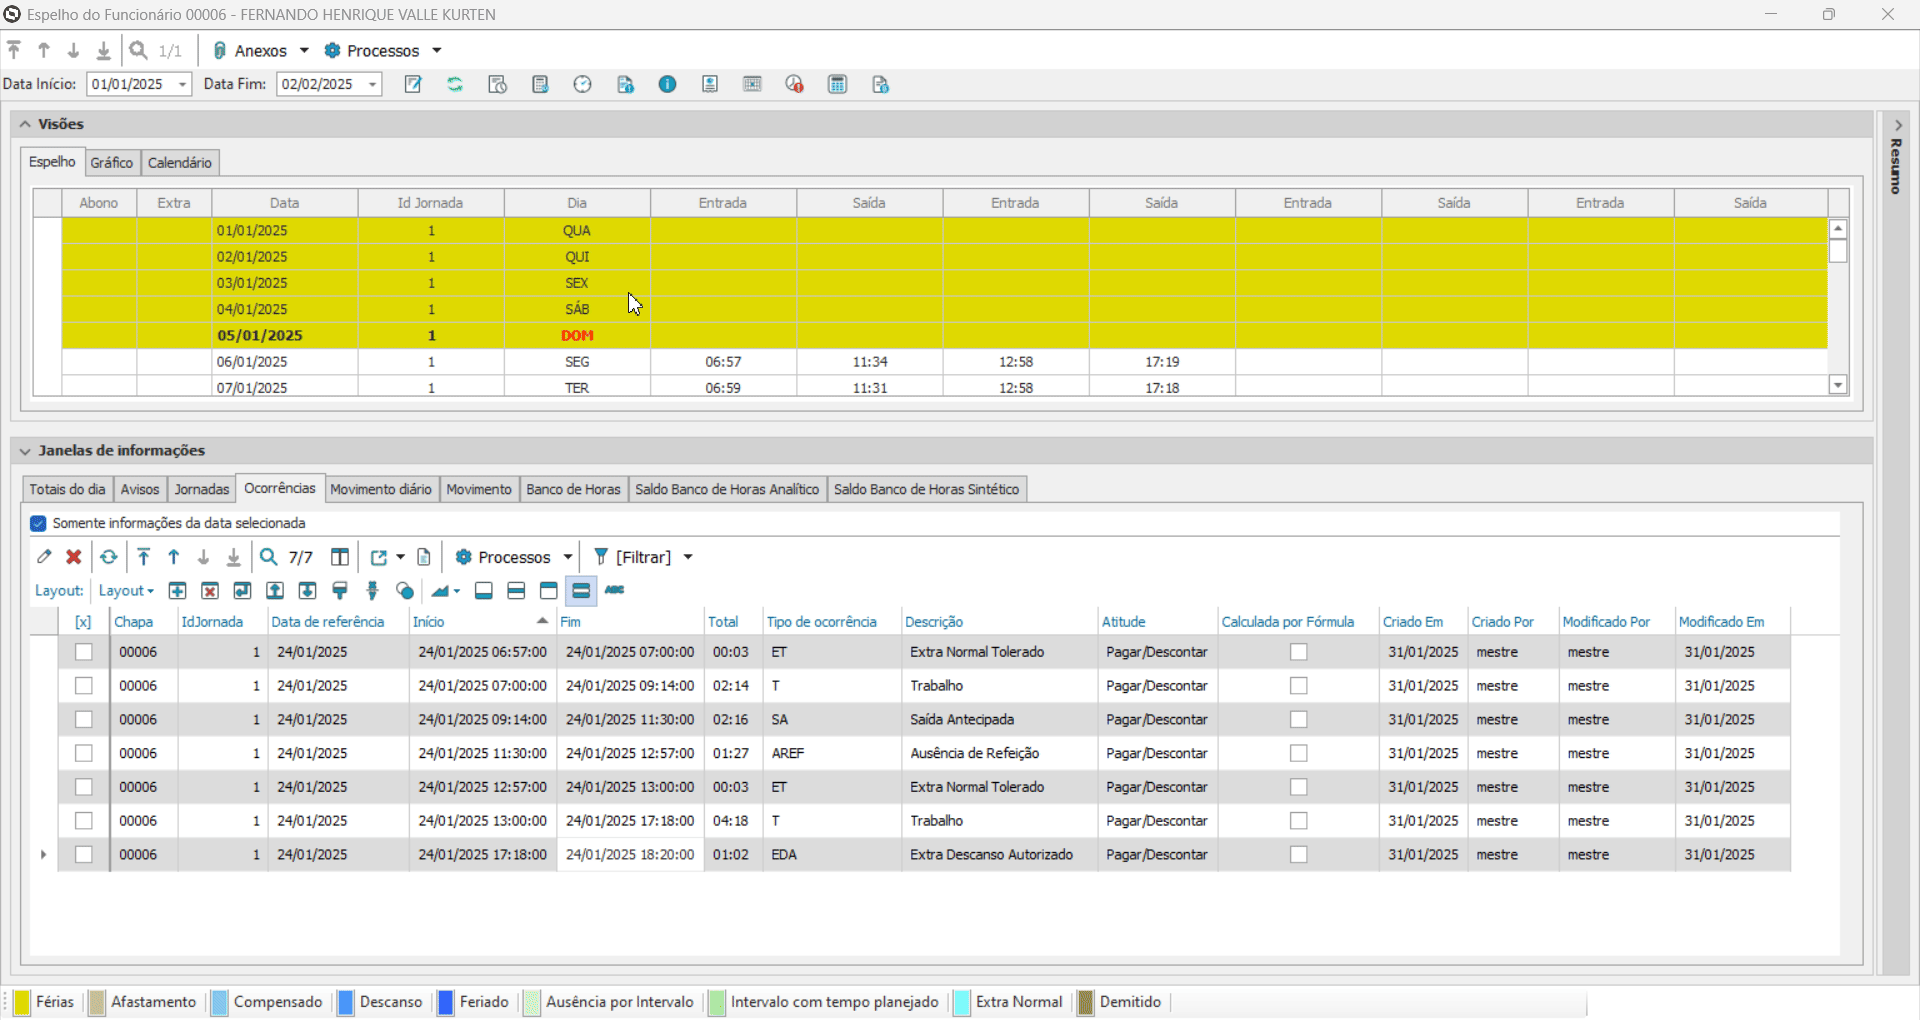Image resolution: width=1920 pixels, height=1020 pixels.
Task: Click the refresh icon in Ocorrências toolbar
Action: (109, 557)
